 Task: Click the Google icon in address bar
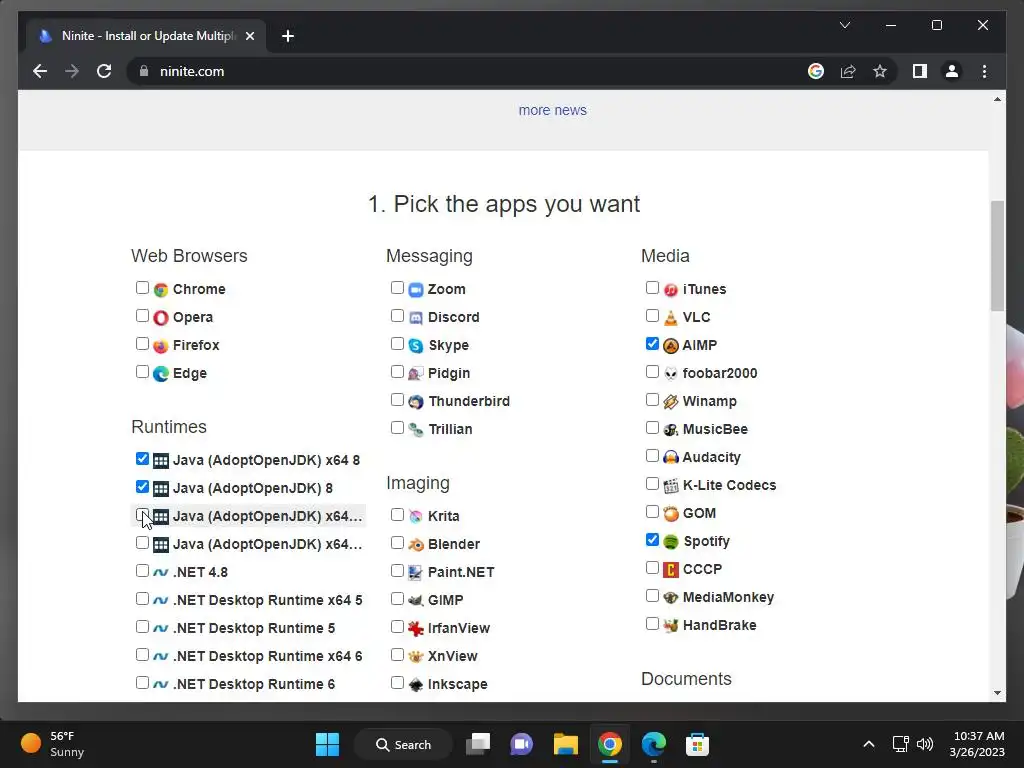[816, 71]
